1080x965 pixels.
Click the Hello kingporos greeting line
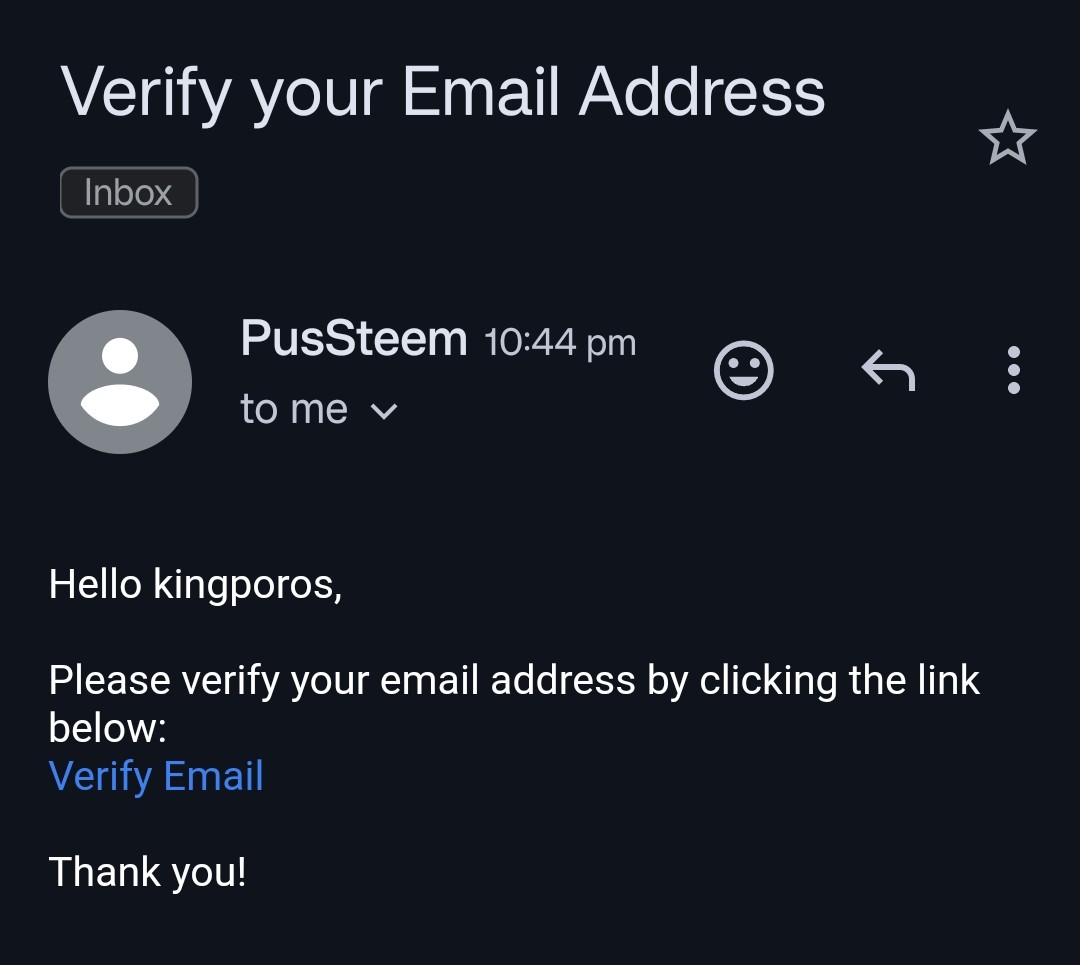coord(196,585)
